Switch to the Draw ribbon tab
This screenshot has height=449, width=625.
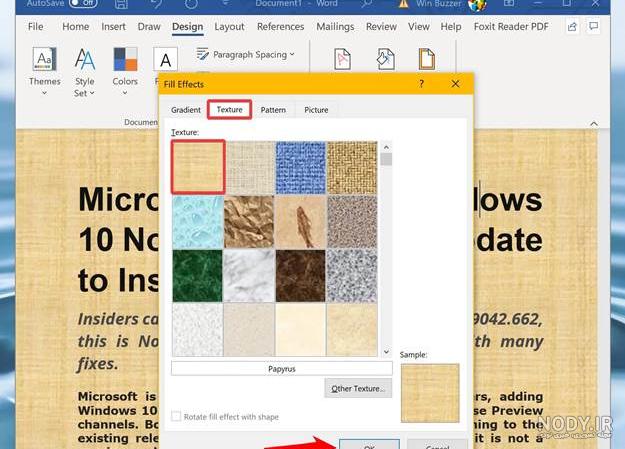(x=149, y=26)
